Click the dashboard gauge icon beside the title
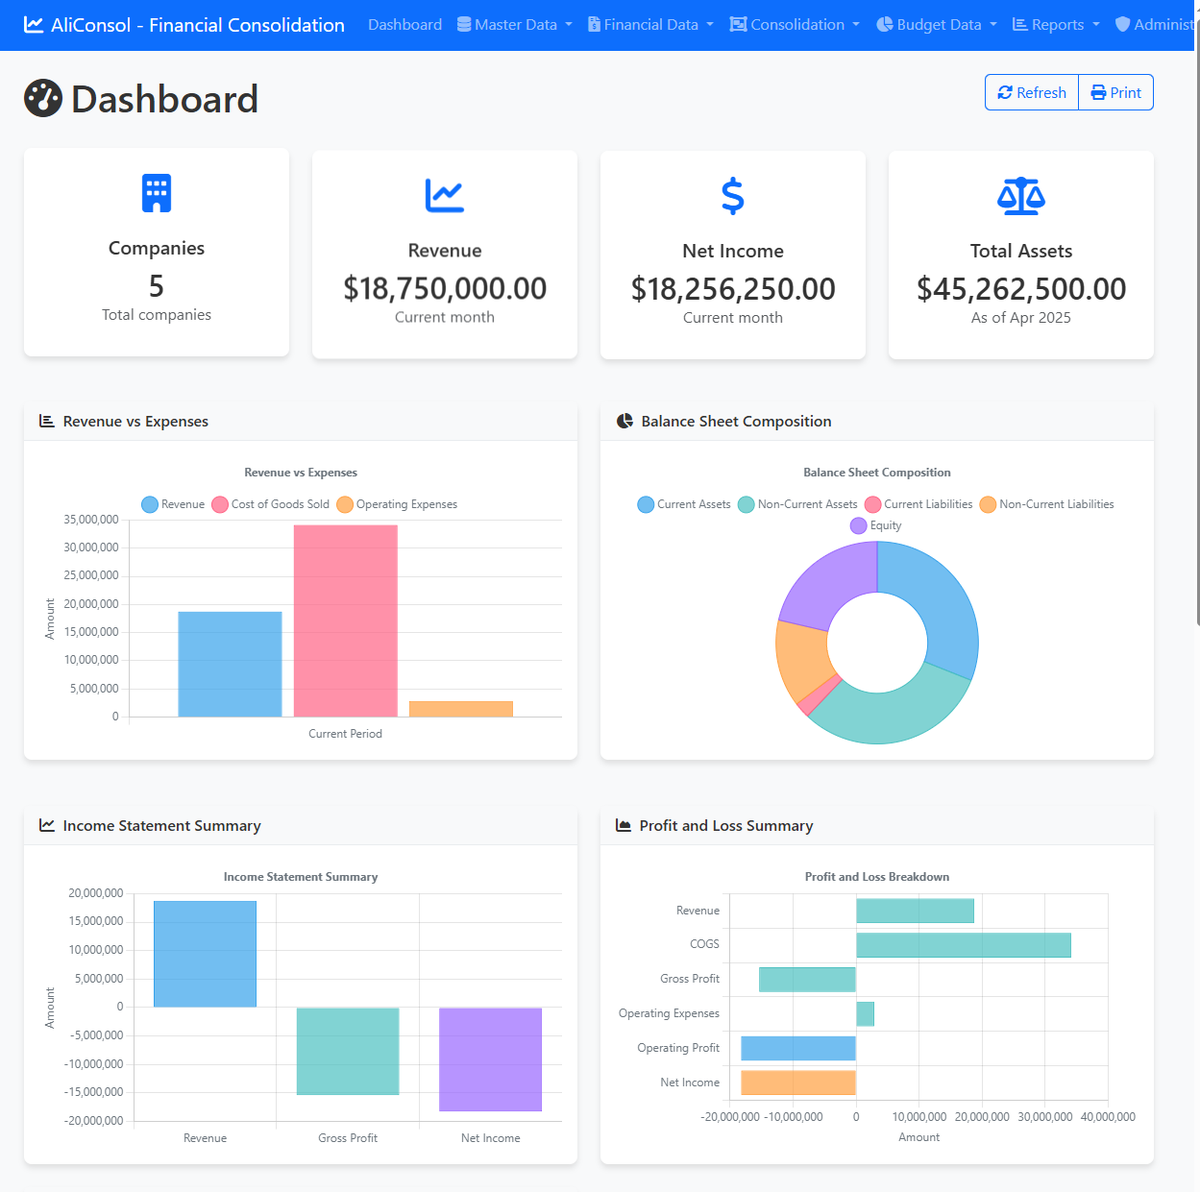Viewport: 1200px width, 1192px height. [43, 98]
